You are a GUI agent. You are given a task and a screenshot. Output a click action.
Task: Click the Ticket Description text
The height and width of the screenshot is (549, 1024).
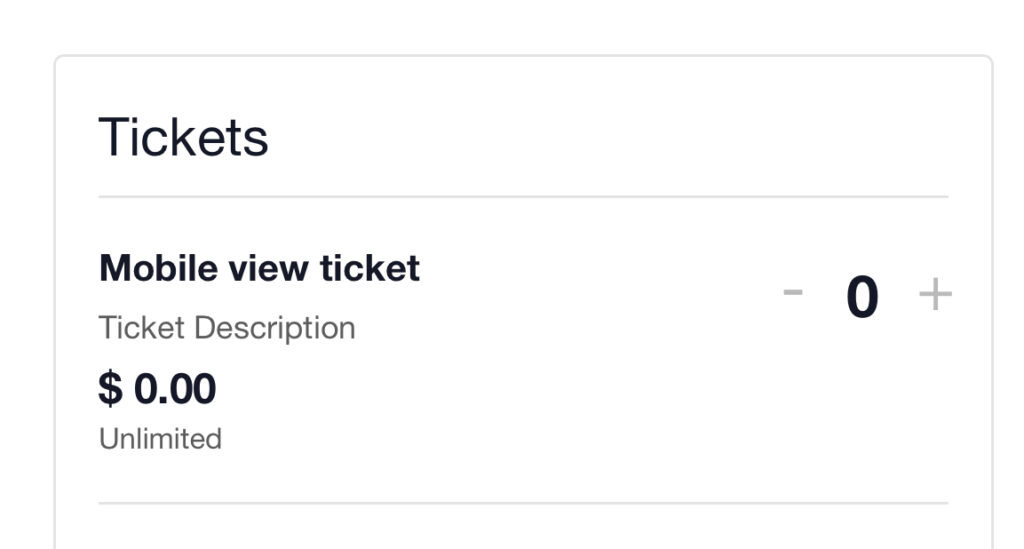pos(227,328)
